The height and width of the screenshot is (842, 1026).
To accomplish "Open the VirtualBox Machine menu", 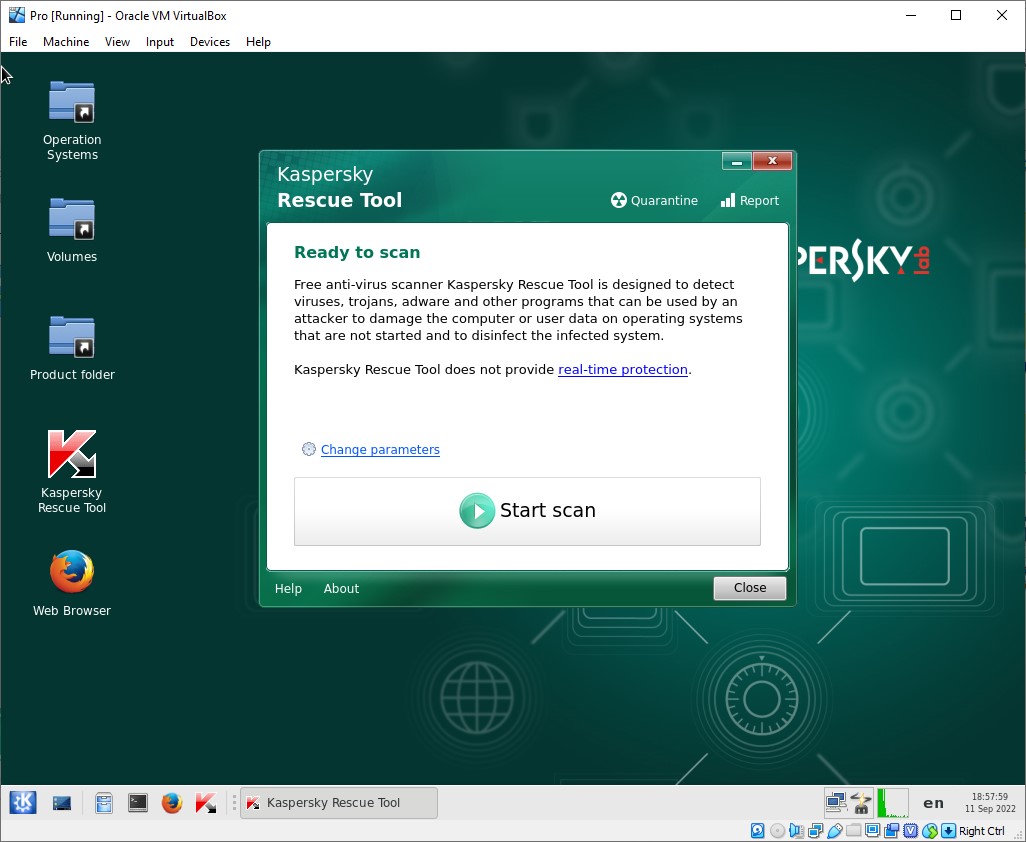I will click(66, 42).
